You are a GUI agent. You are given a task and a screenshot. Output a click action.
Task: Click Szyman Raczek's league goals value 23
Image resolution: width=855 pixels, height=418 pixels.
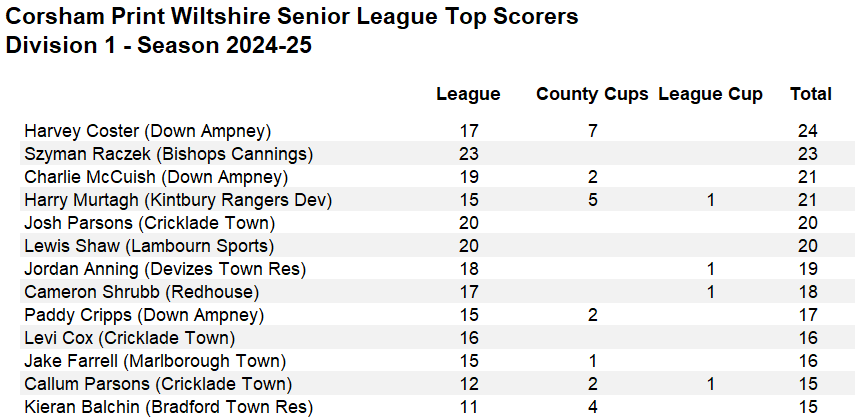[x=469, y=154]
